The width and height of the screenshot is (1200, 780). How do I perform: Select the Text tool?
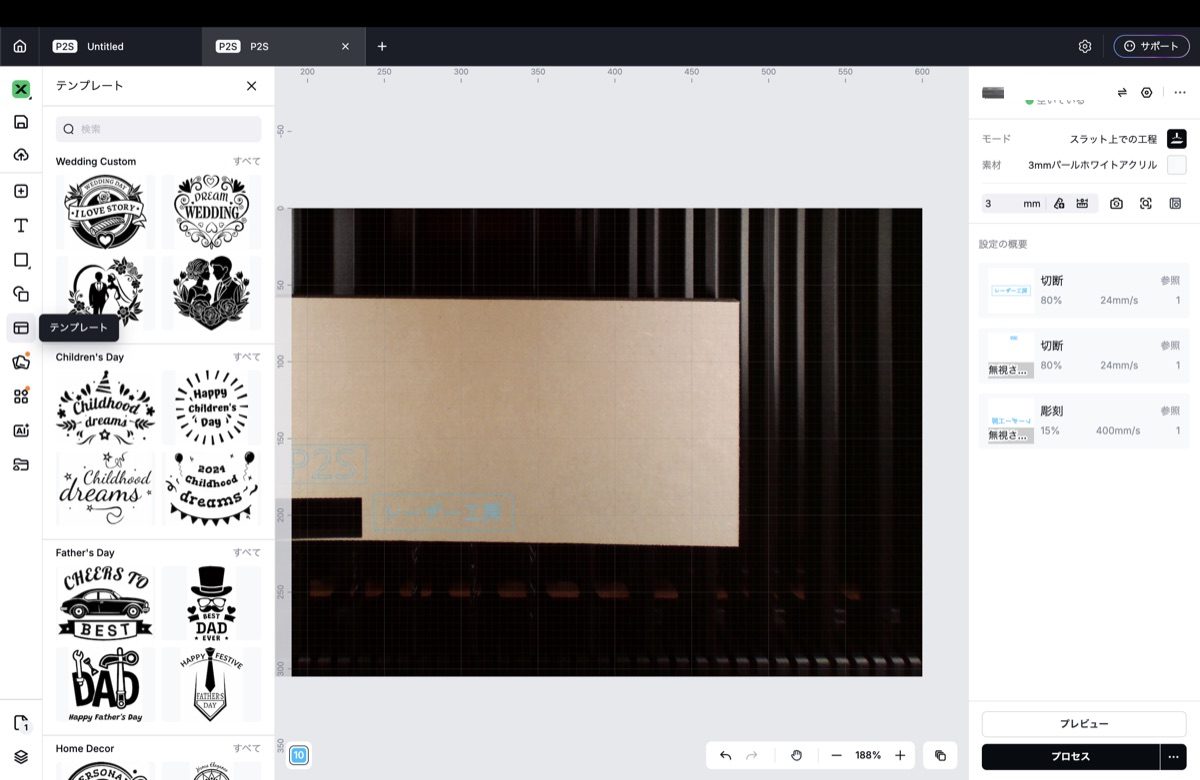point(21,226)
